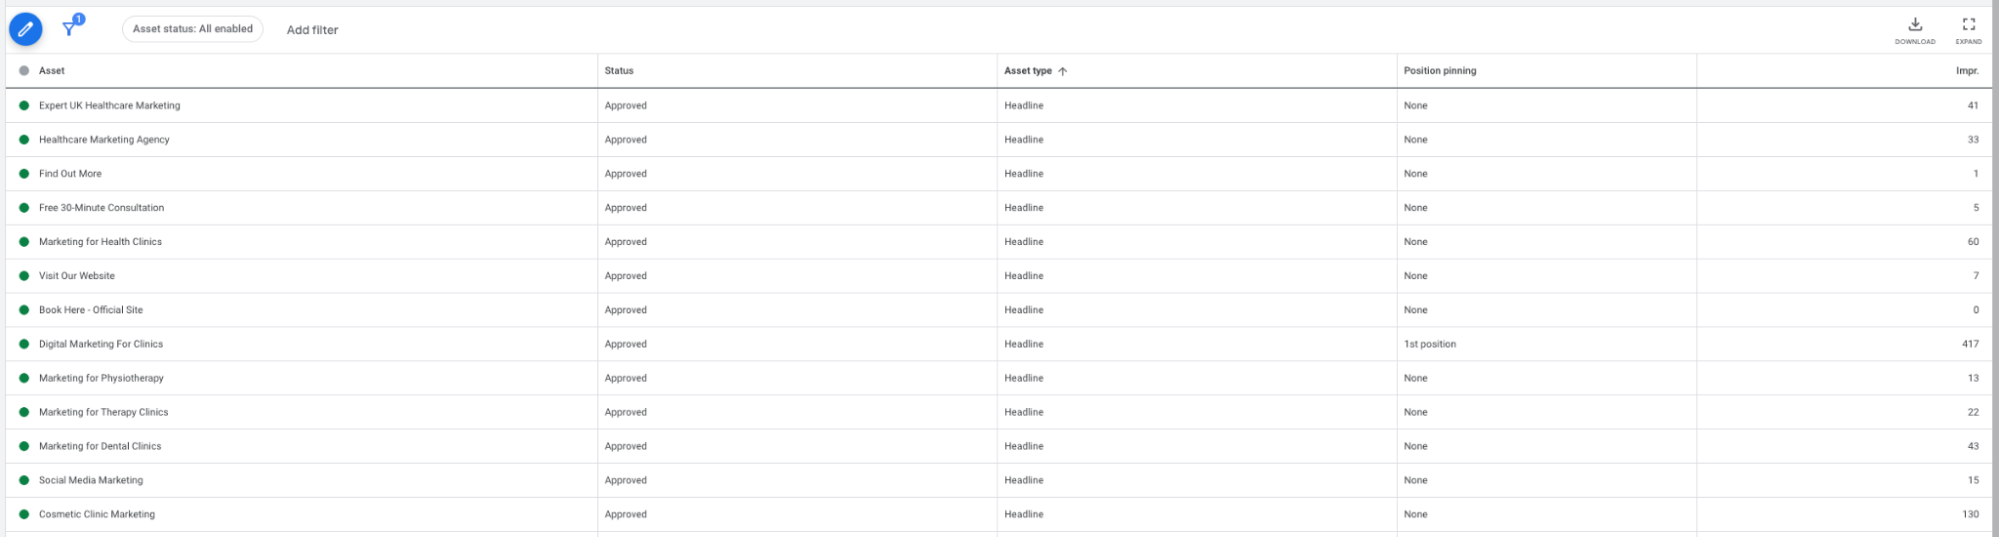This screenshot has height=537, width=1999.
Task: Select the Expert UK Healthcare Marketing asset
Action: coord(110,105)
